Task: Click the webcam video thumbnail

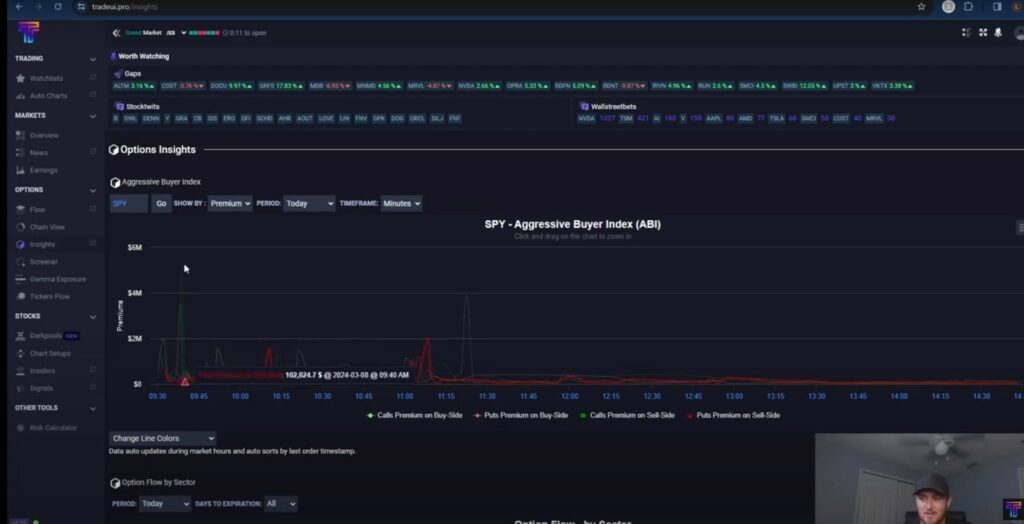Action: click(x=919, y=478)
